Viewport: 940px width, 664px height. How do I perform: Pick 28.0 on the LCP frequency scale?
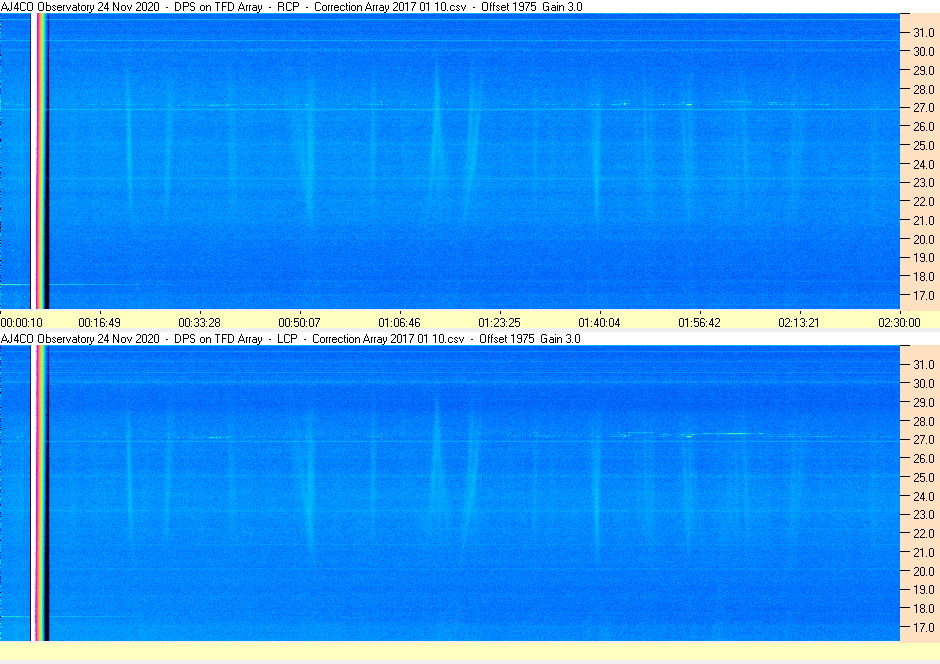924,421
